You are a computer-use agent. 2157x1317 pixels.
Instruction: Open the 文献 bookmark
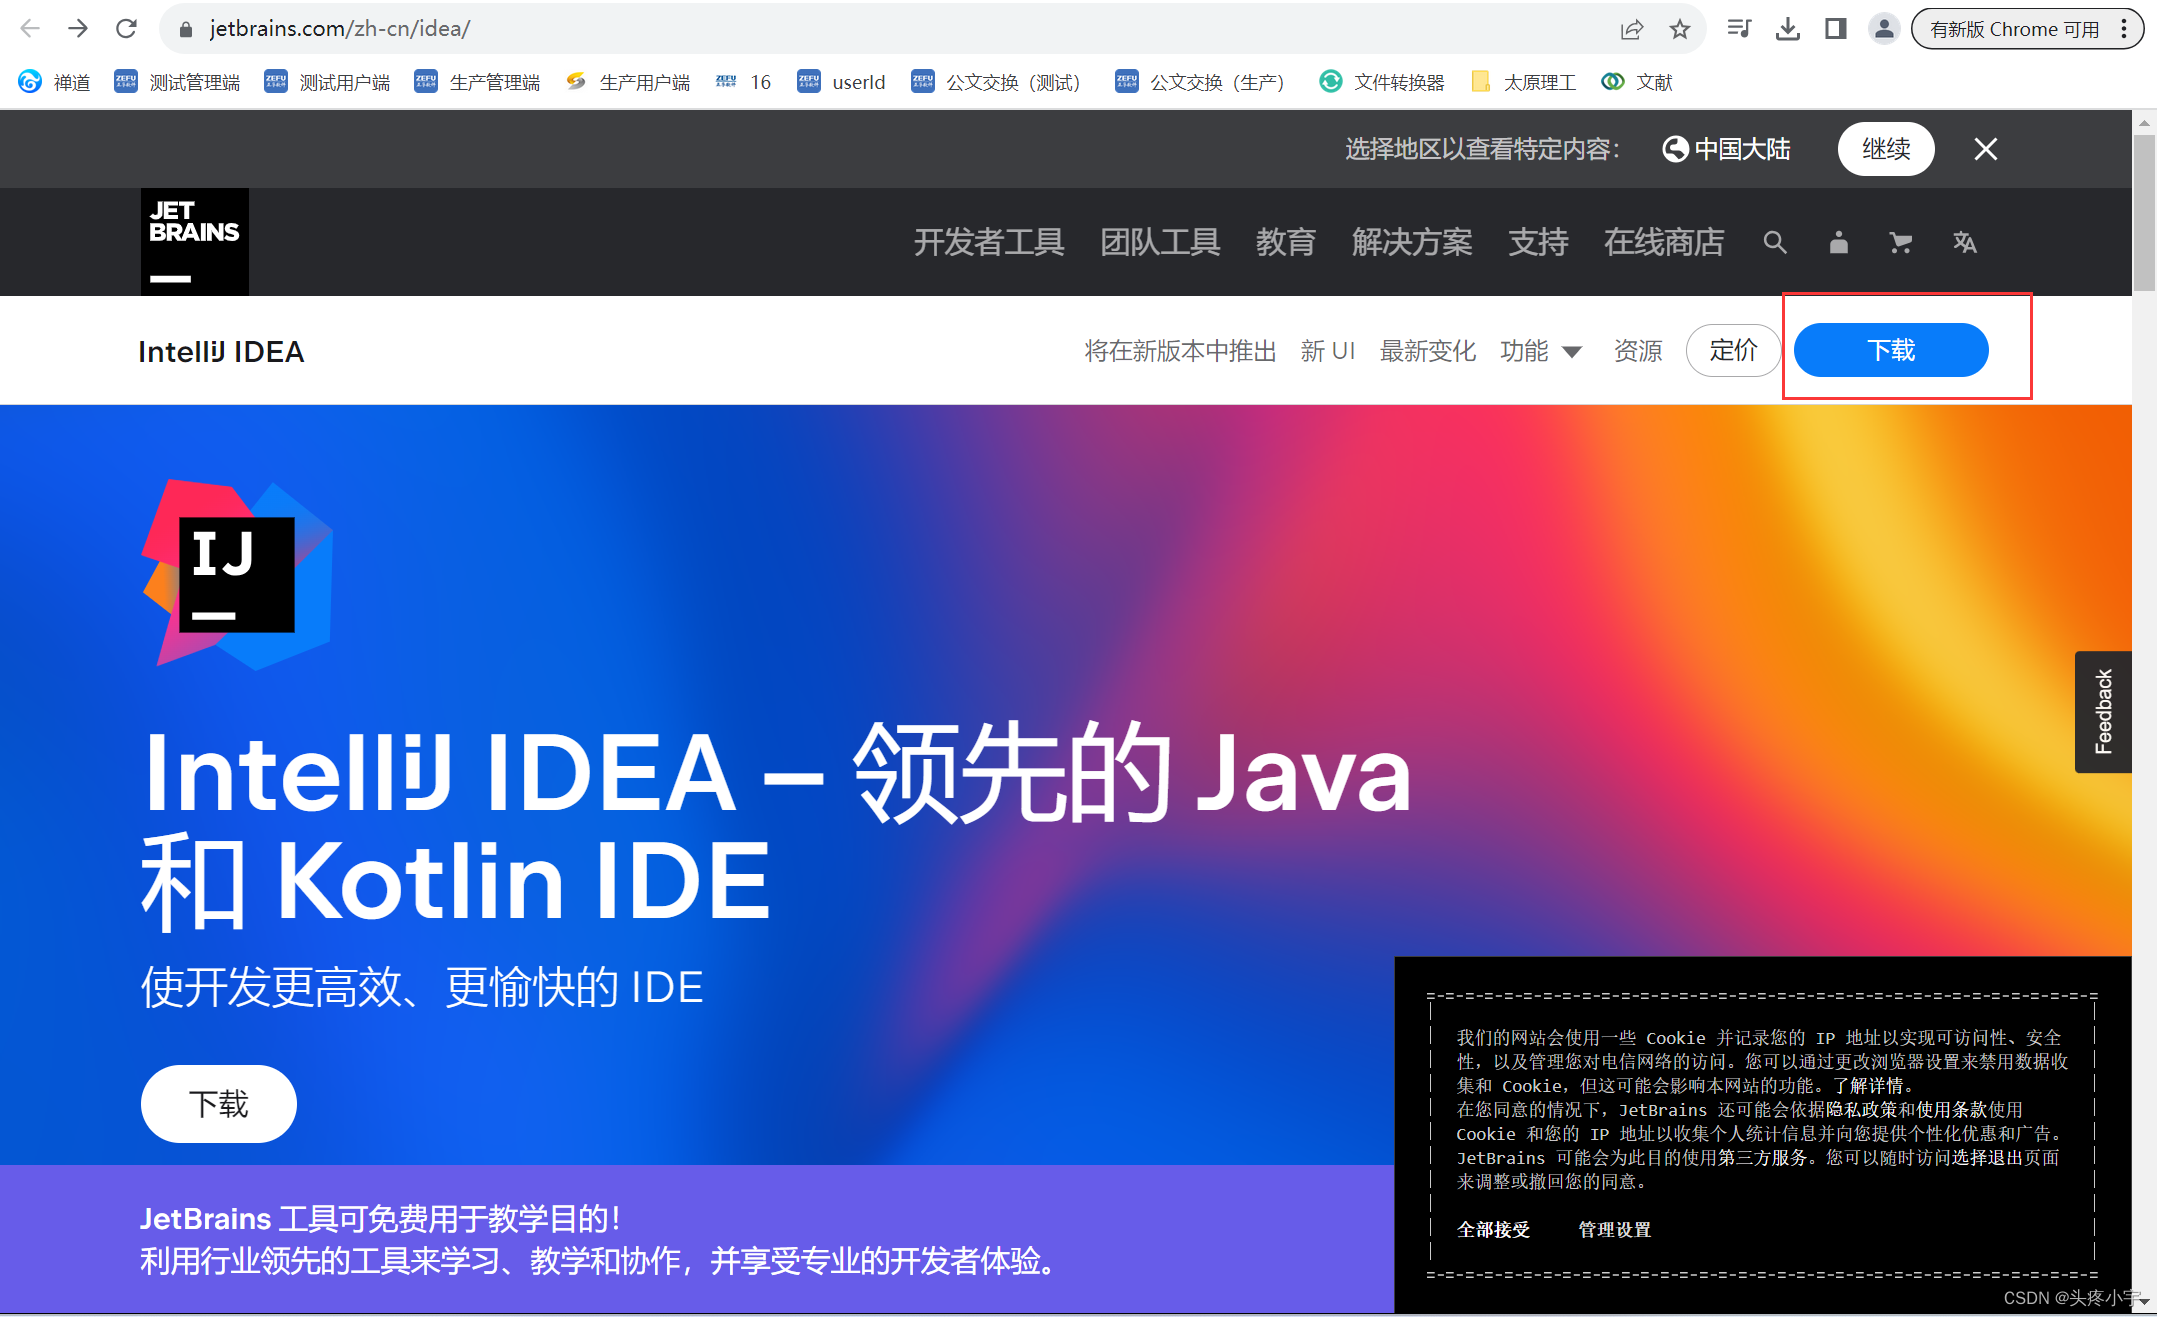click(x=1636, y=82)
